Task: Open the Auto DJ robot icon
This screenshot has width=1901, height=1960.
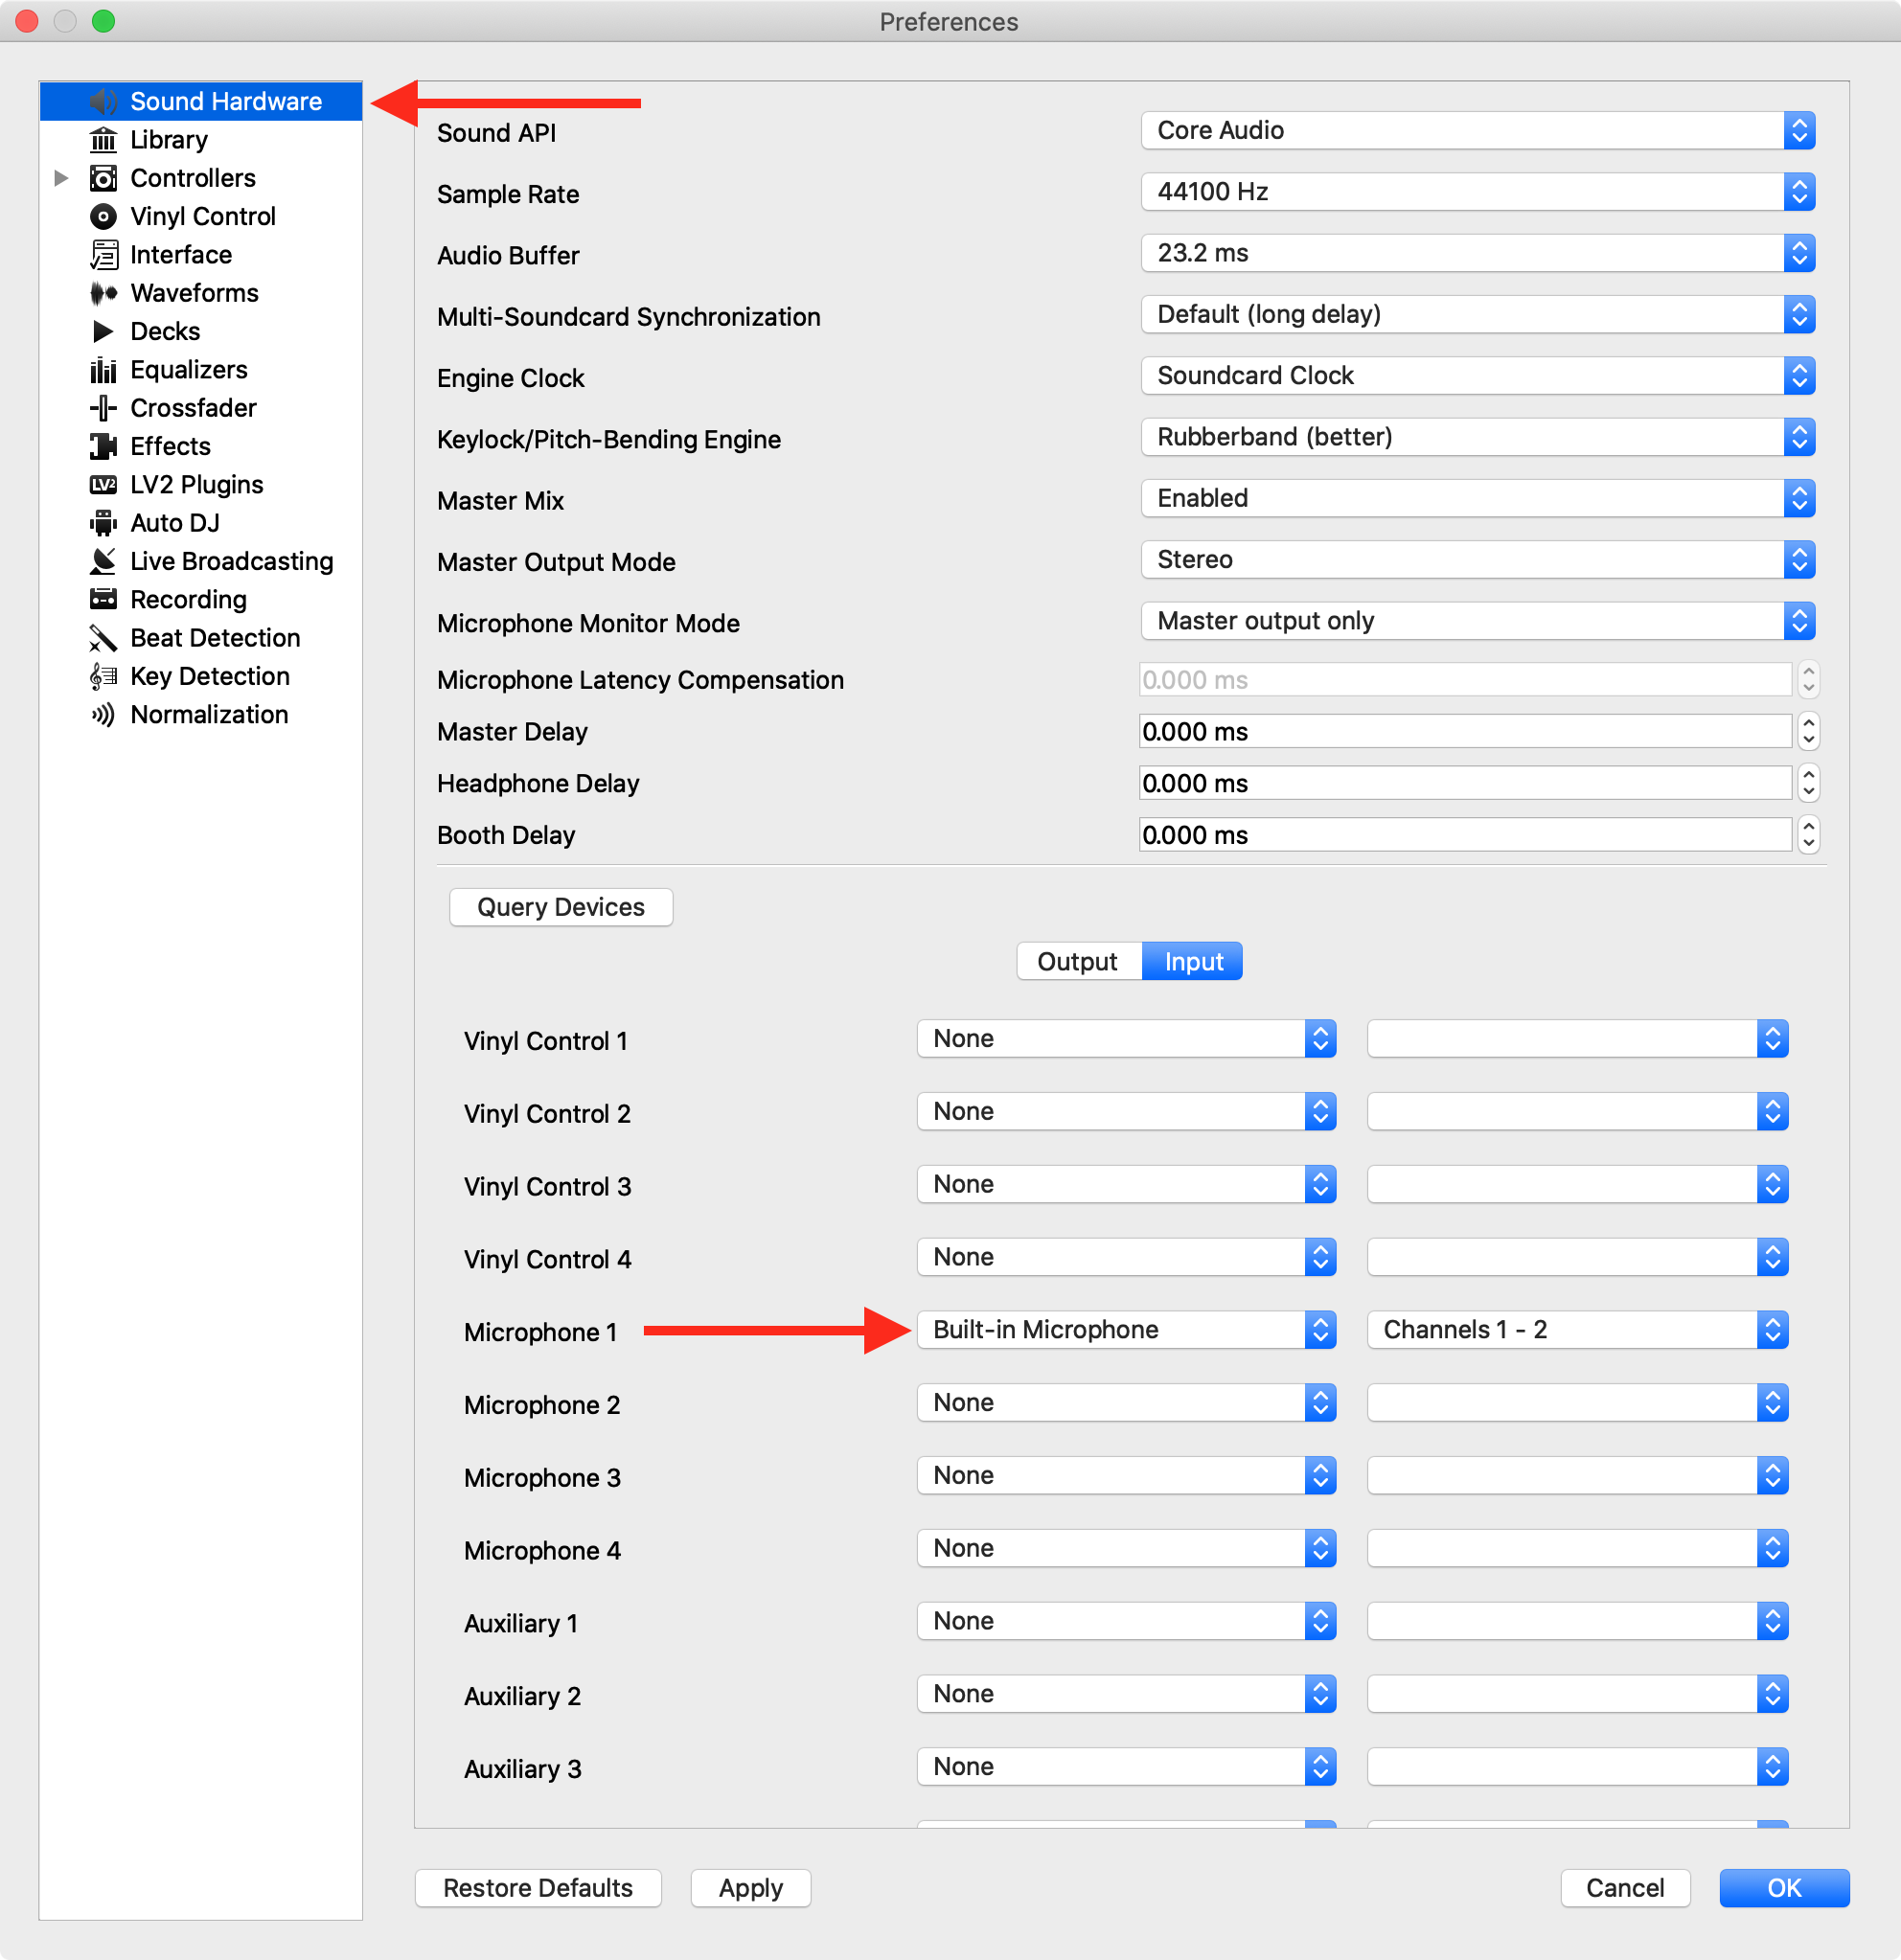Action: (103, 523)
